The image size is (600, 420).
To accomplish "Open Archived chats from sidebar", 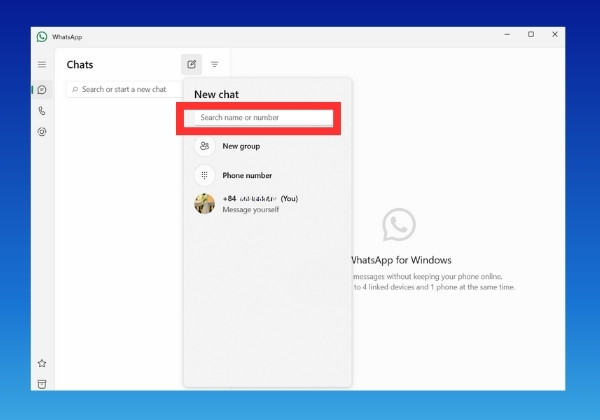I will point(42,384).
